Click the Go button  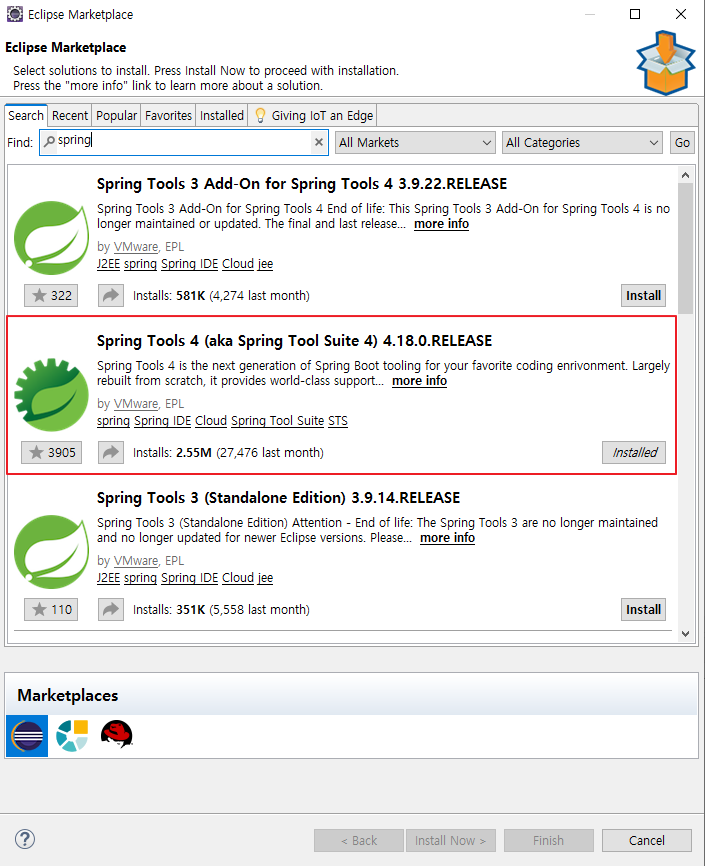(x=682, y=142)
